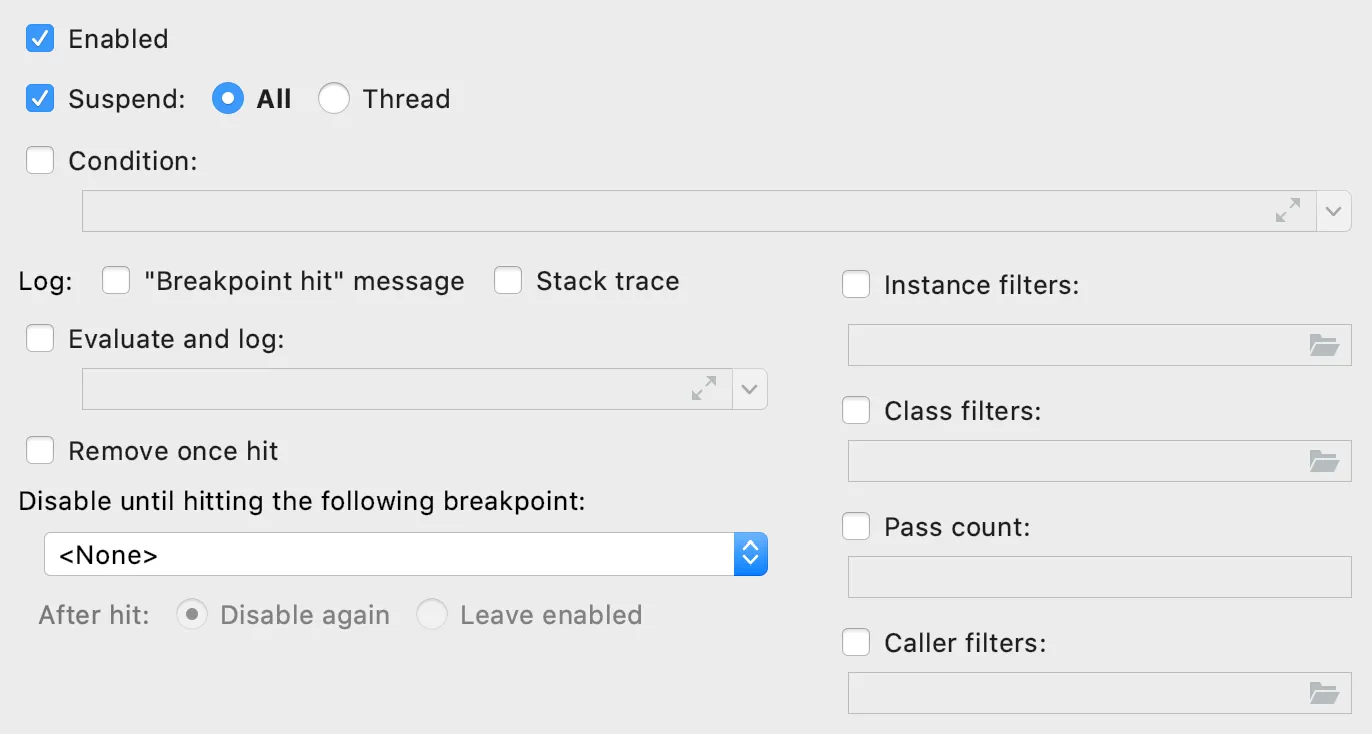Enable the Pass count checkbox

pos(856,527)
